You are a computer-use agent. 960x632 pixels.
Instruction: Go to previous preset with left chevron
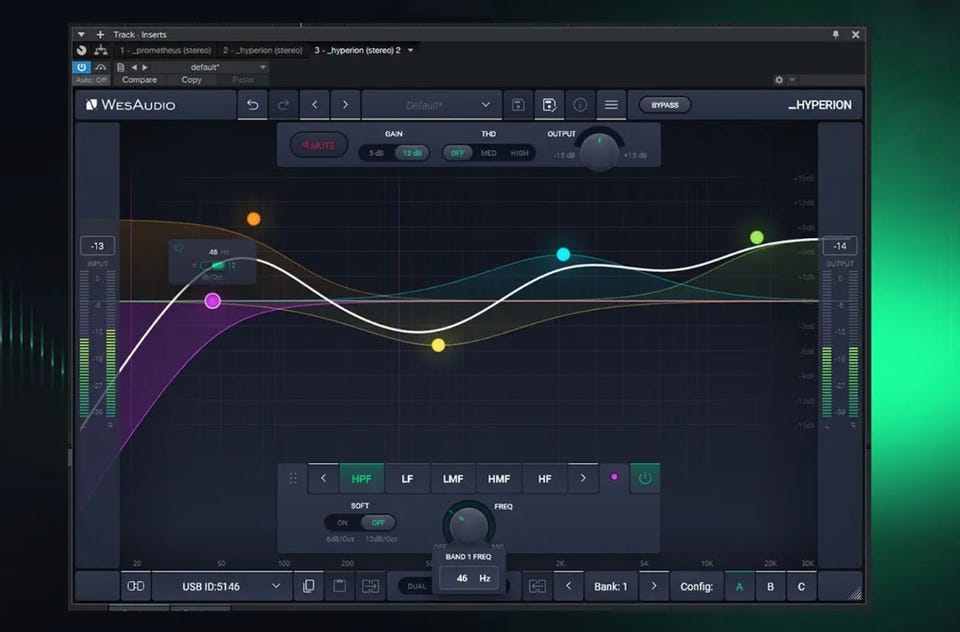315,105
